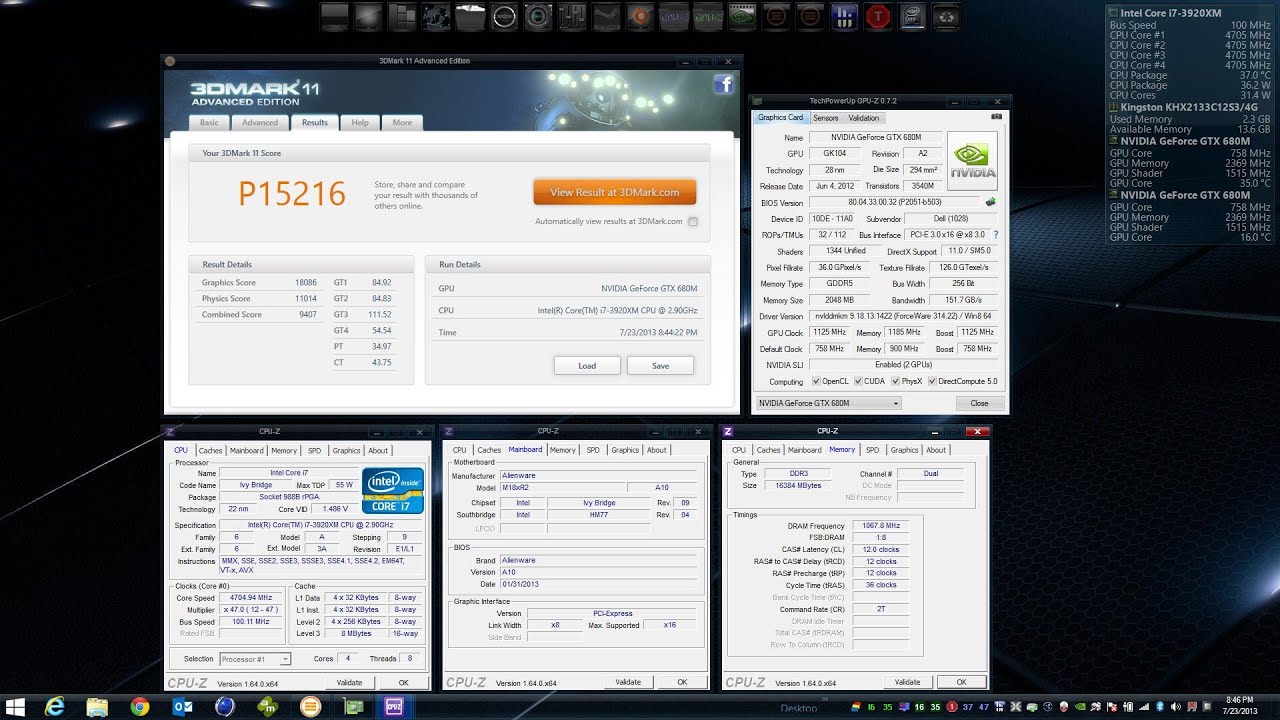The height and width of the screenshot is (720, 1280).
Task: Click the P15216 score text
Action: tap(292, 193)
